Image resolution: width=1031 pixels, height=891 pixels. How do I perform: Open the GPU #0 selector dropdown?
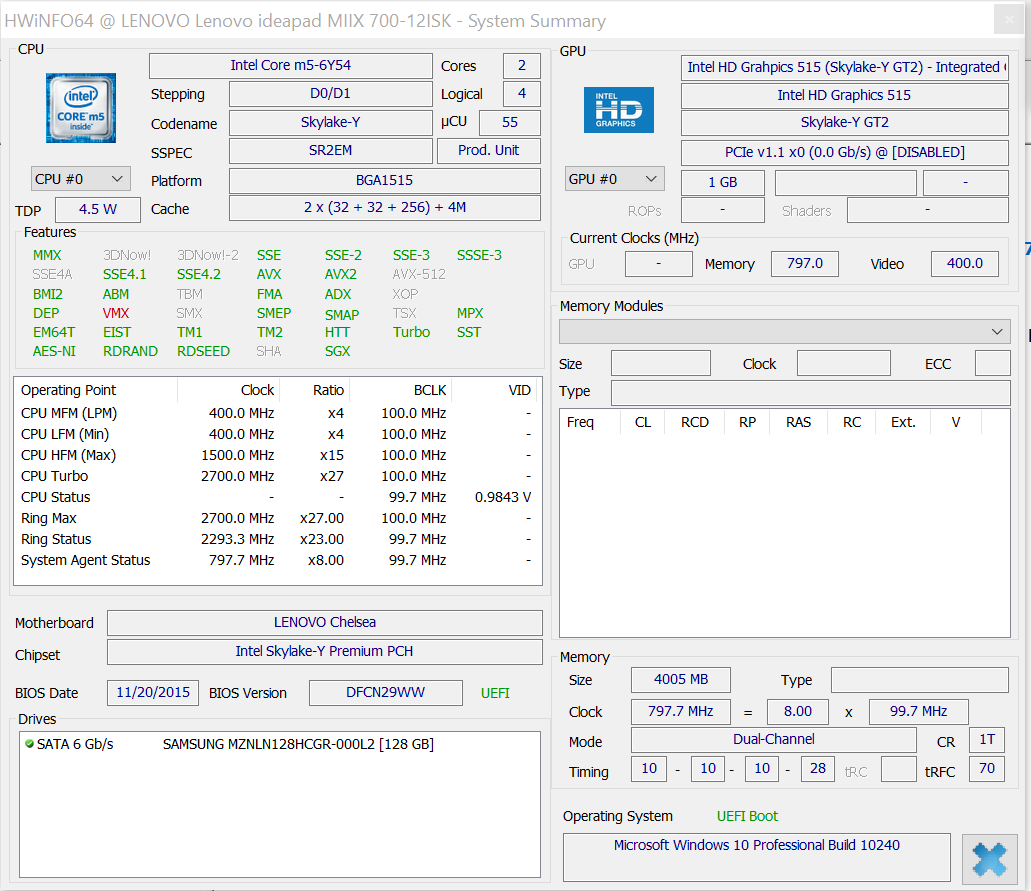(x=614, y=179)
